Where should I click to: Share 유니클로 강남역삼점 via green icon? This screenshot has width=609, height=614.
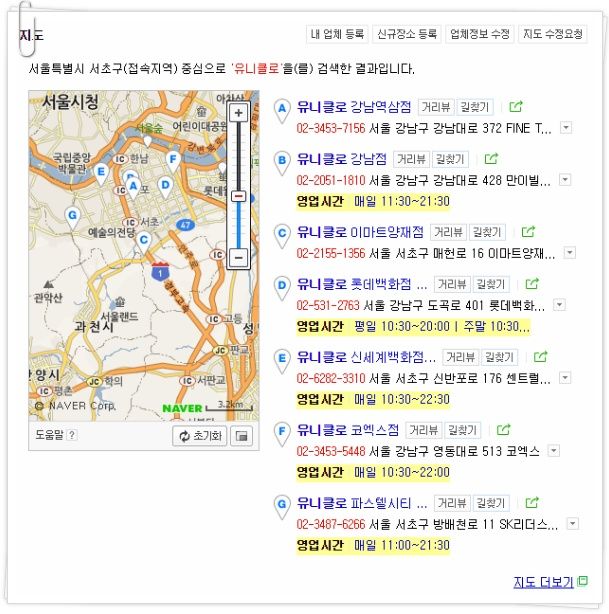tap(516, 106)
